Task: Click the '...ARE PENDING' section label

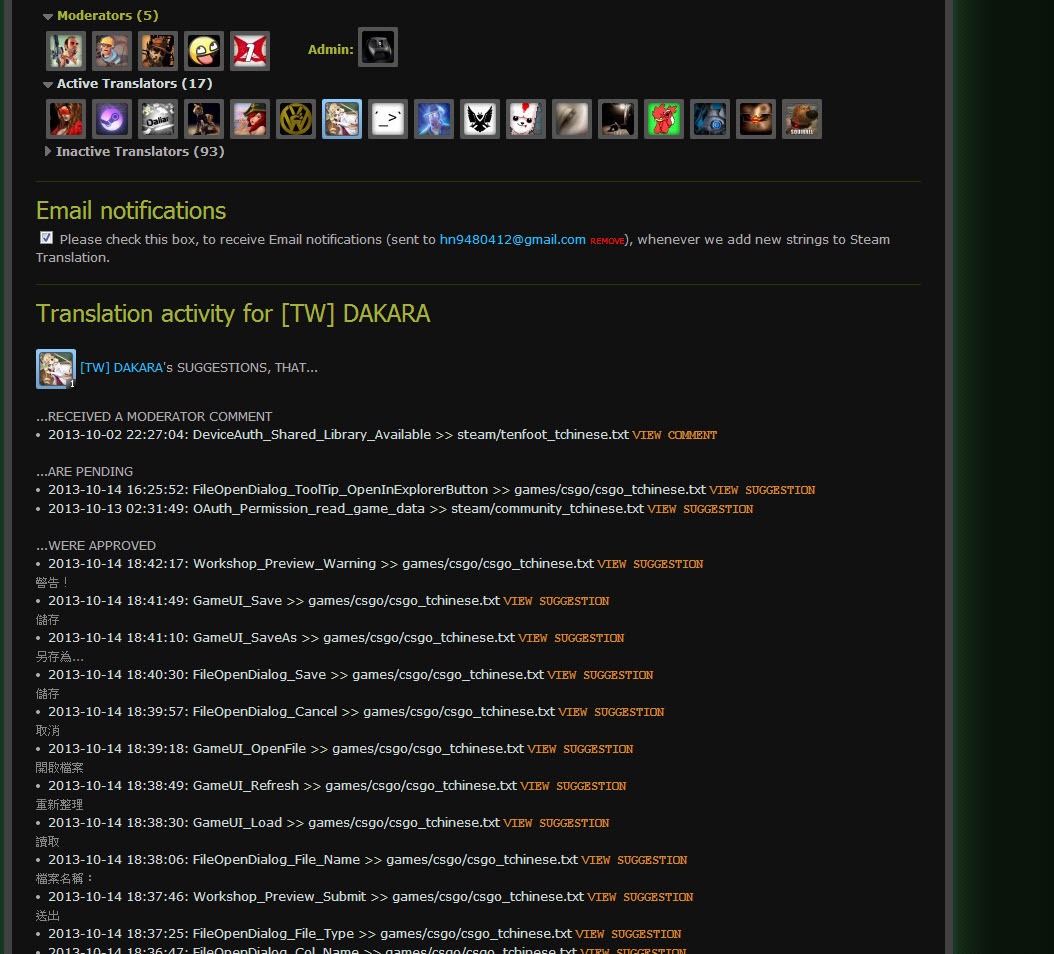Action: coord(85,471)
